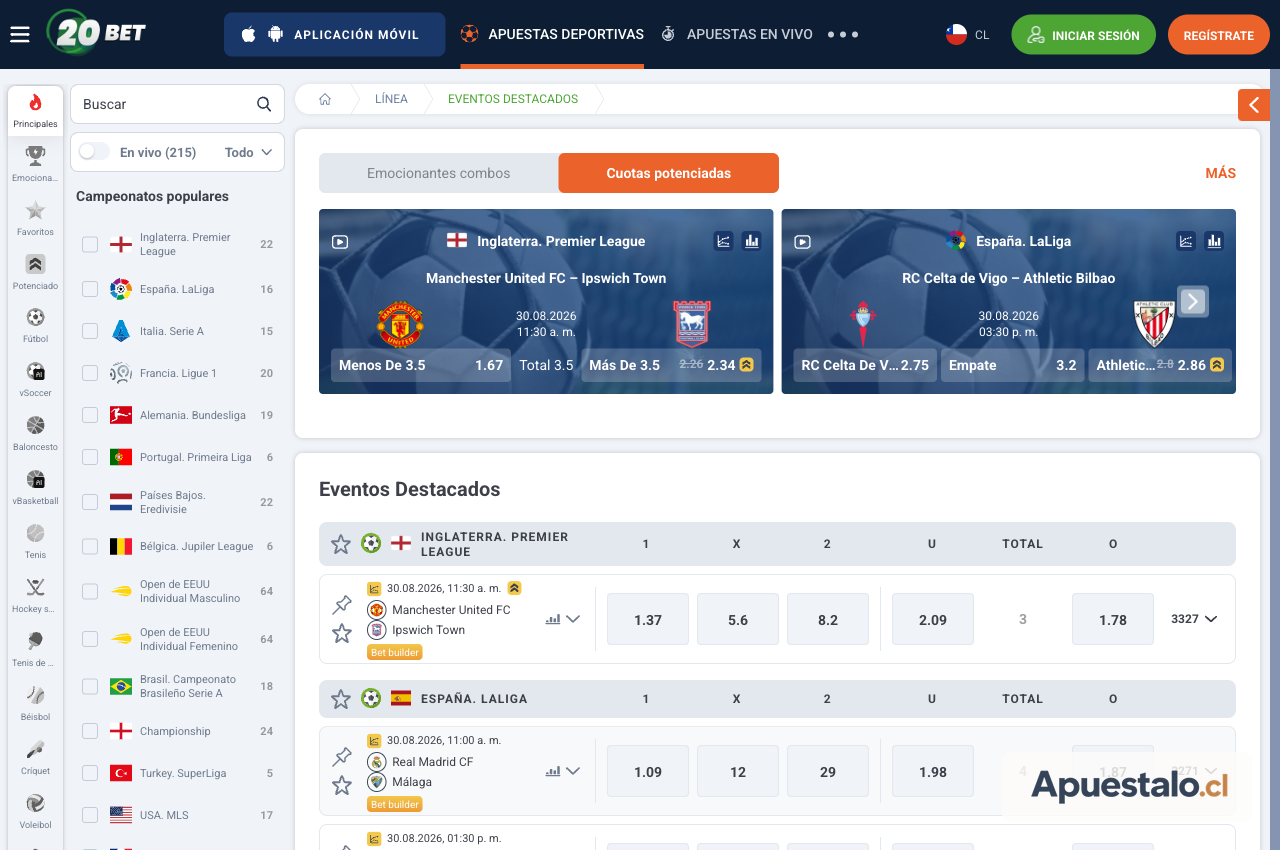Select the Cuotas potenciadas tab
The width and height of the screenshot is (1280, 850).
669,173
